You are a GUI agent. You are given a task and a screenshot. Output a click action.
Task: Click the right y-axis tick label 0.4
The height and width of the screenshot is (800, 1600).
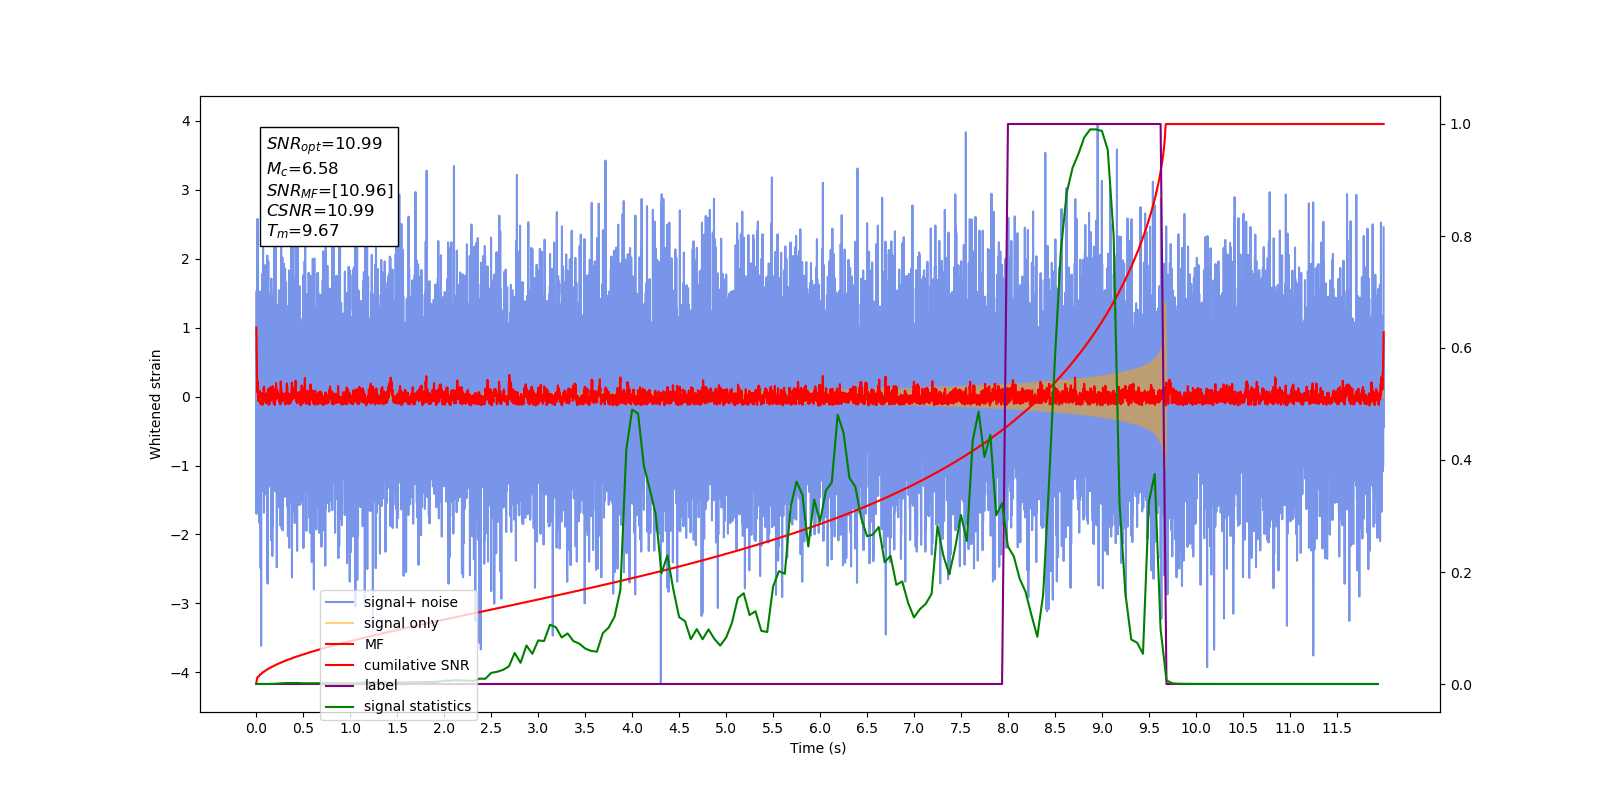pyautogui.click(x=1461, y=461)
